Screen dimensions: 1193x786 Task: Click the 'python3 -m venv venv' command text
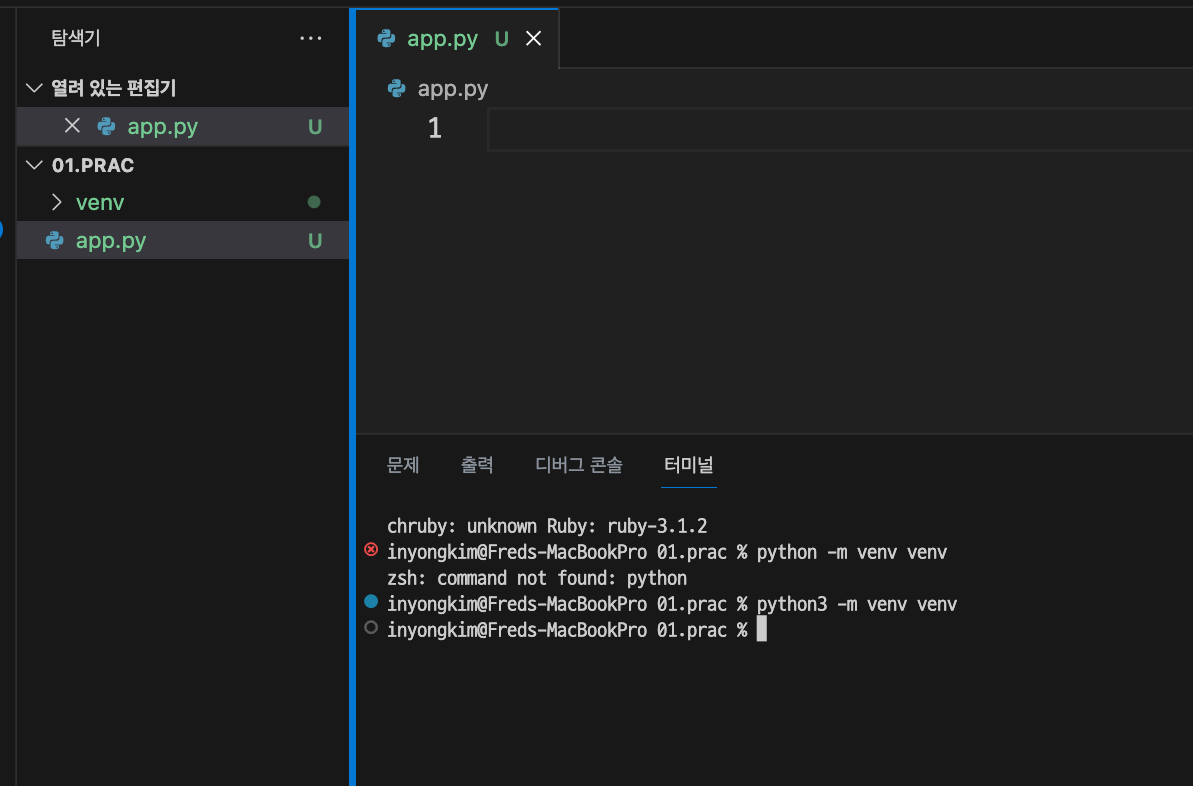click(857, 603)
